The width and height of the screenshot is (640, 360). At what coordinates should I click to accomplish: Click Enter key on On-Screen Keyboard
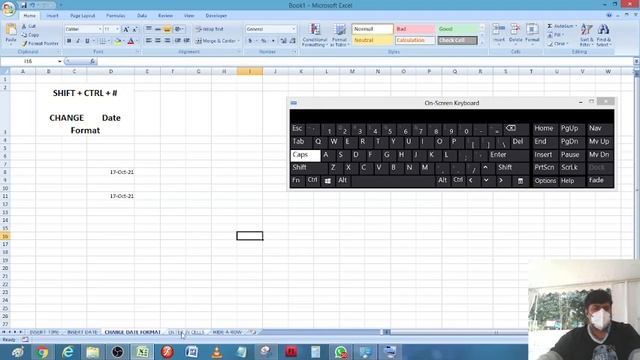508,155
